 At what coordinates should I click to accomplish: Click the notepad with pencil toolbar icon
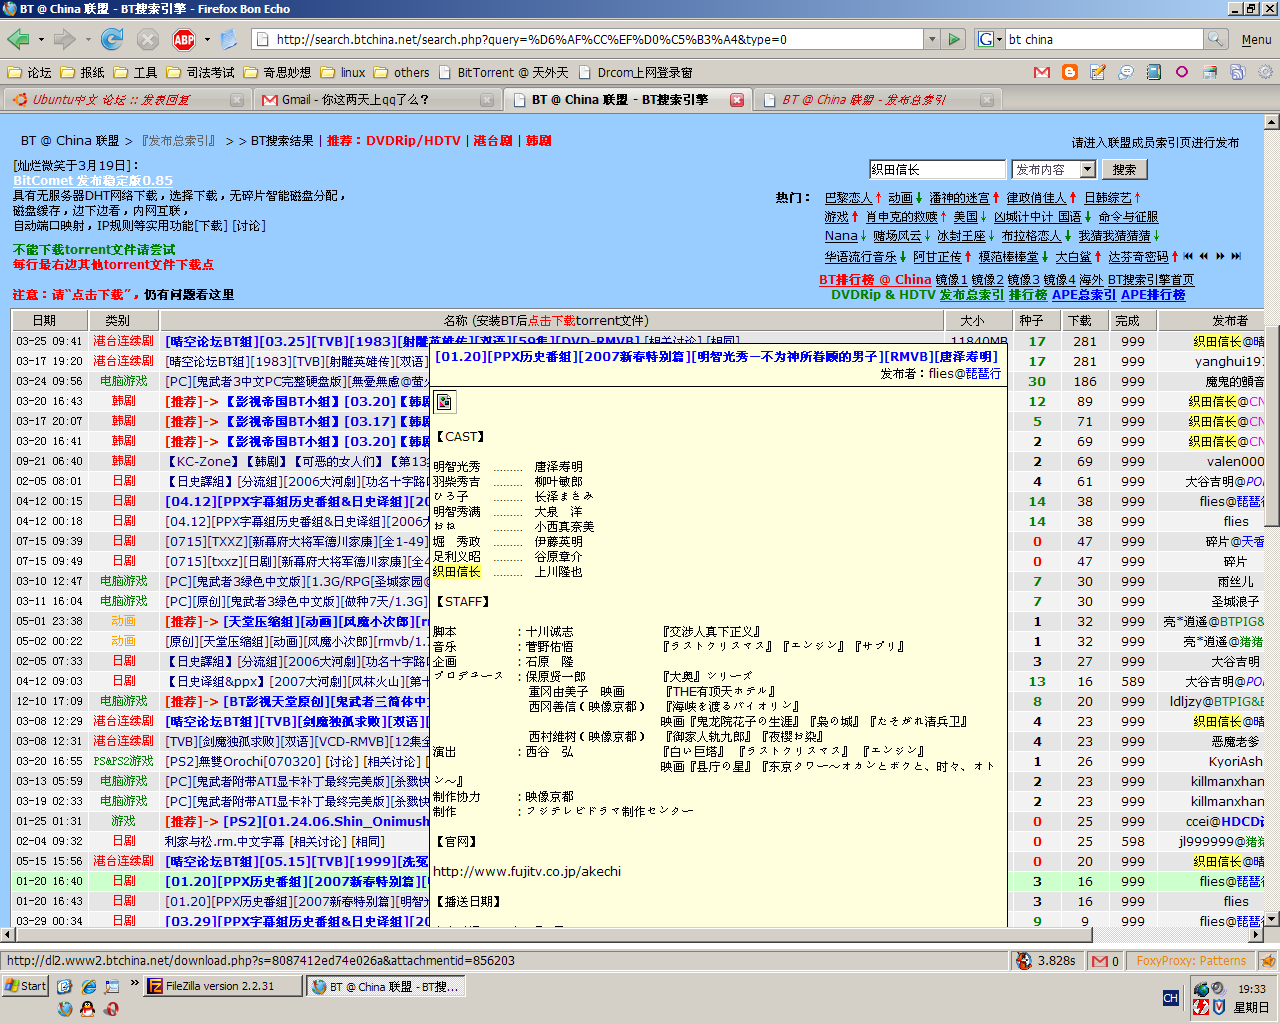1098,72
